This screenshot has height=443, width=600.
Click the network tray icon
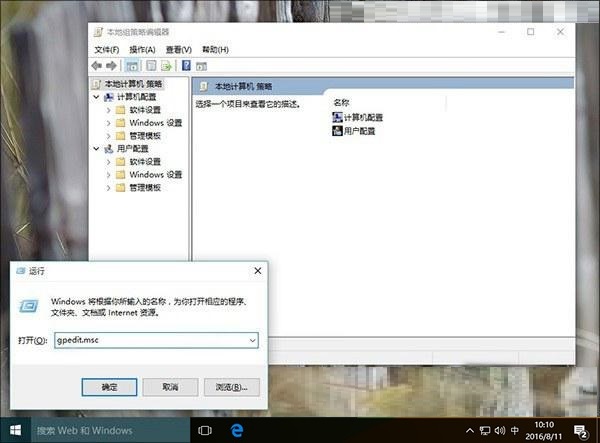point(485,431)
